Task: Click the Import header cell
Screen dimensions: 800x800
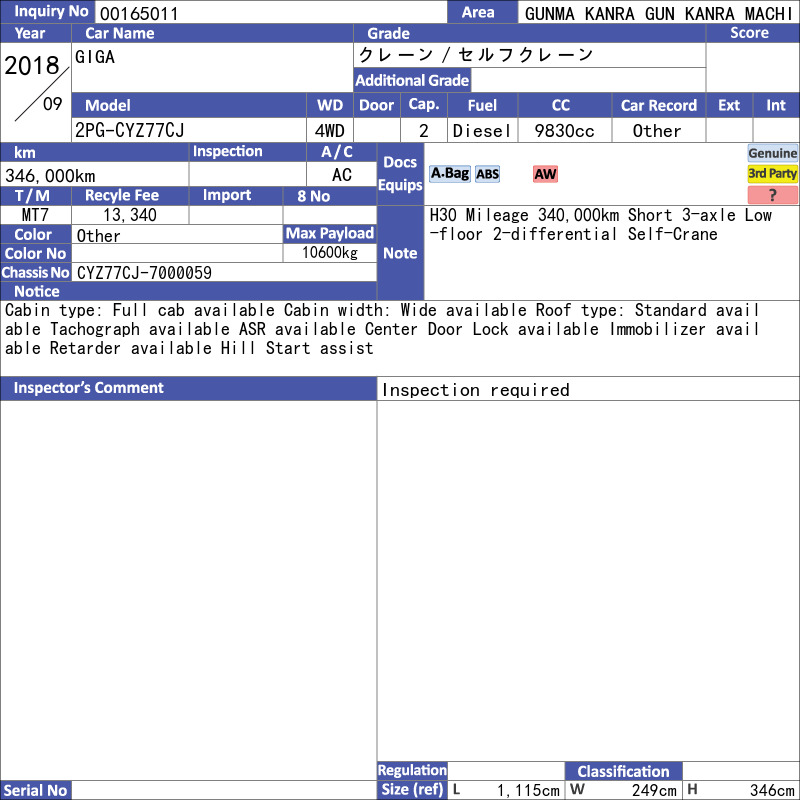Action: click(x=235, y=195)
